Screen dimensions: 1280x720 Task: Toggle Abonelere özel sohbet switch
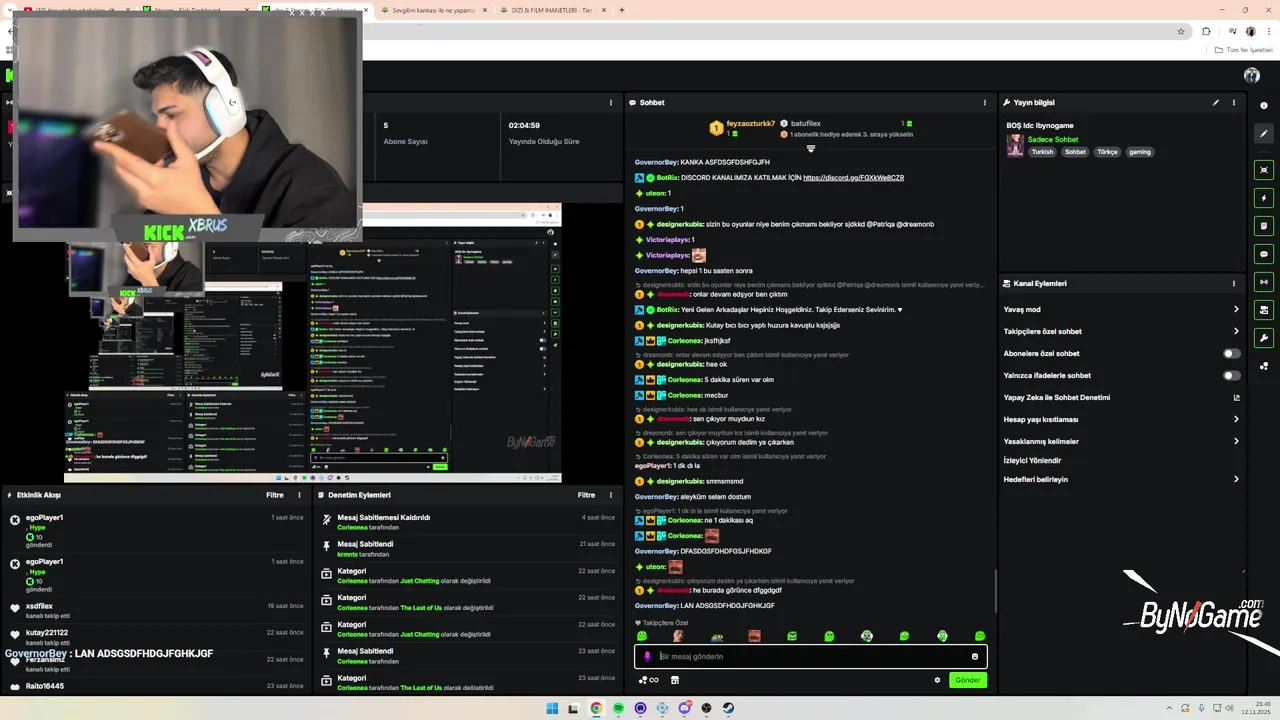click(1232, 353)
